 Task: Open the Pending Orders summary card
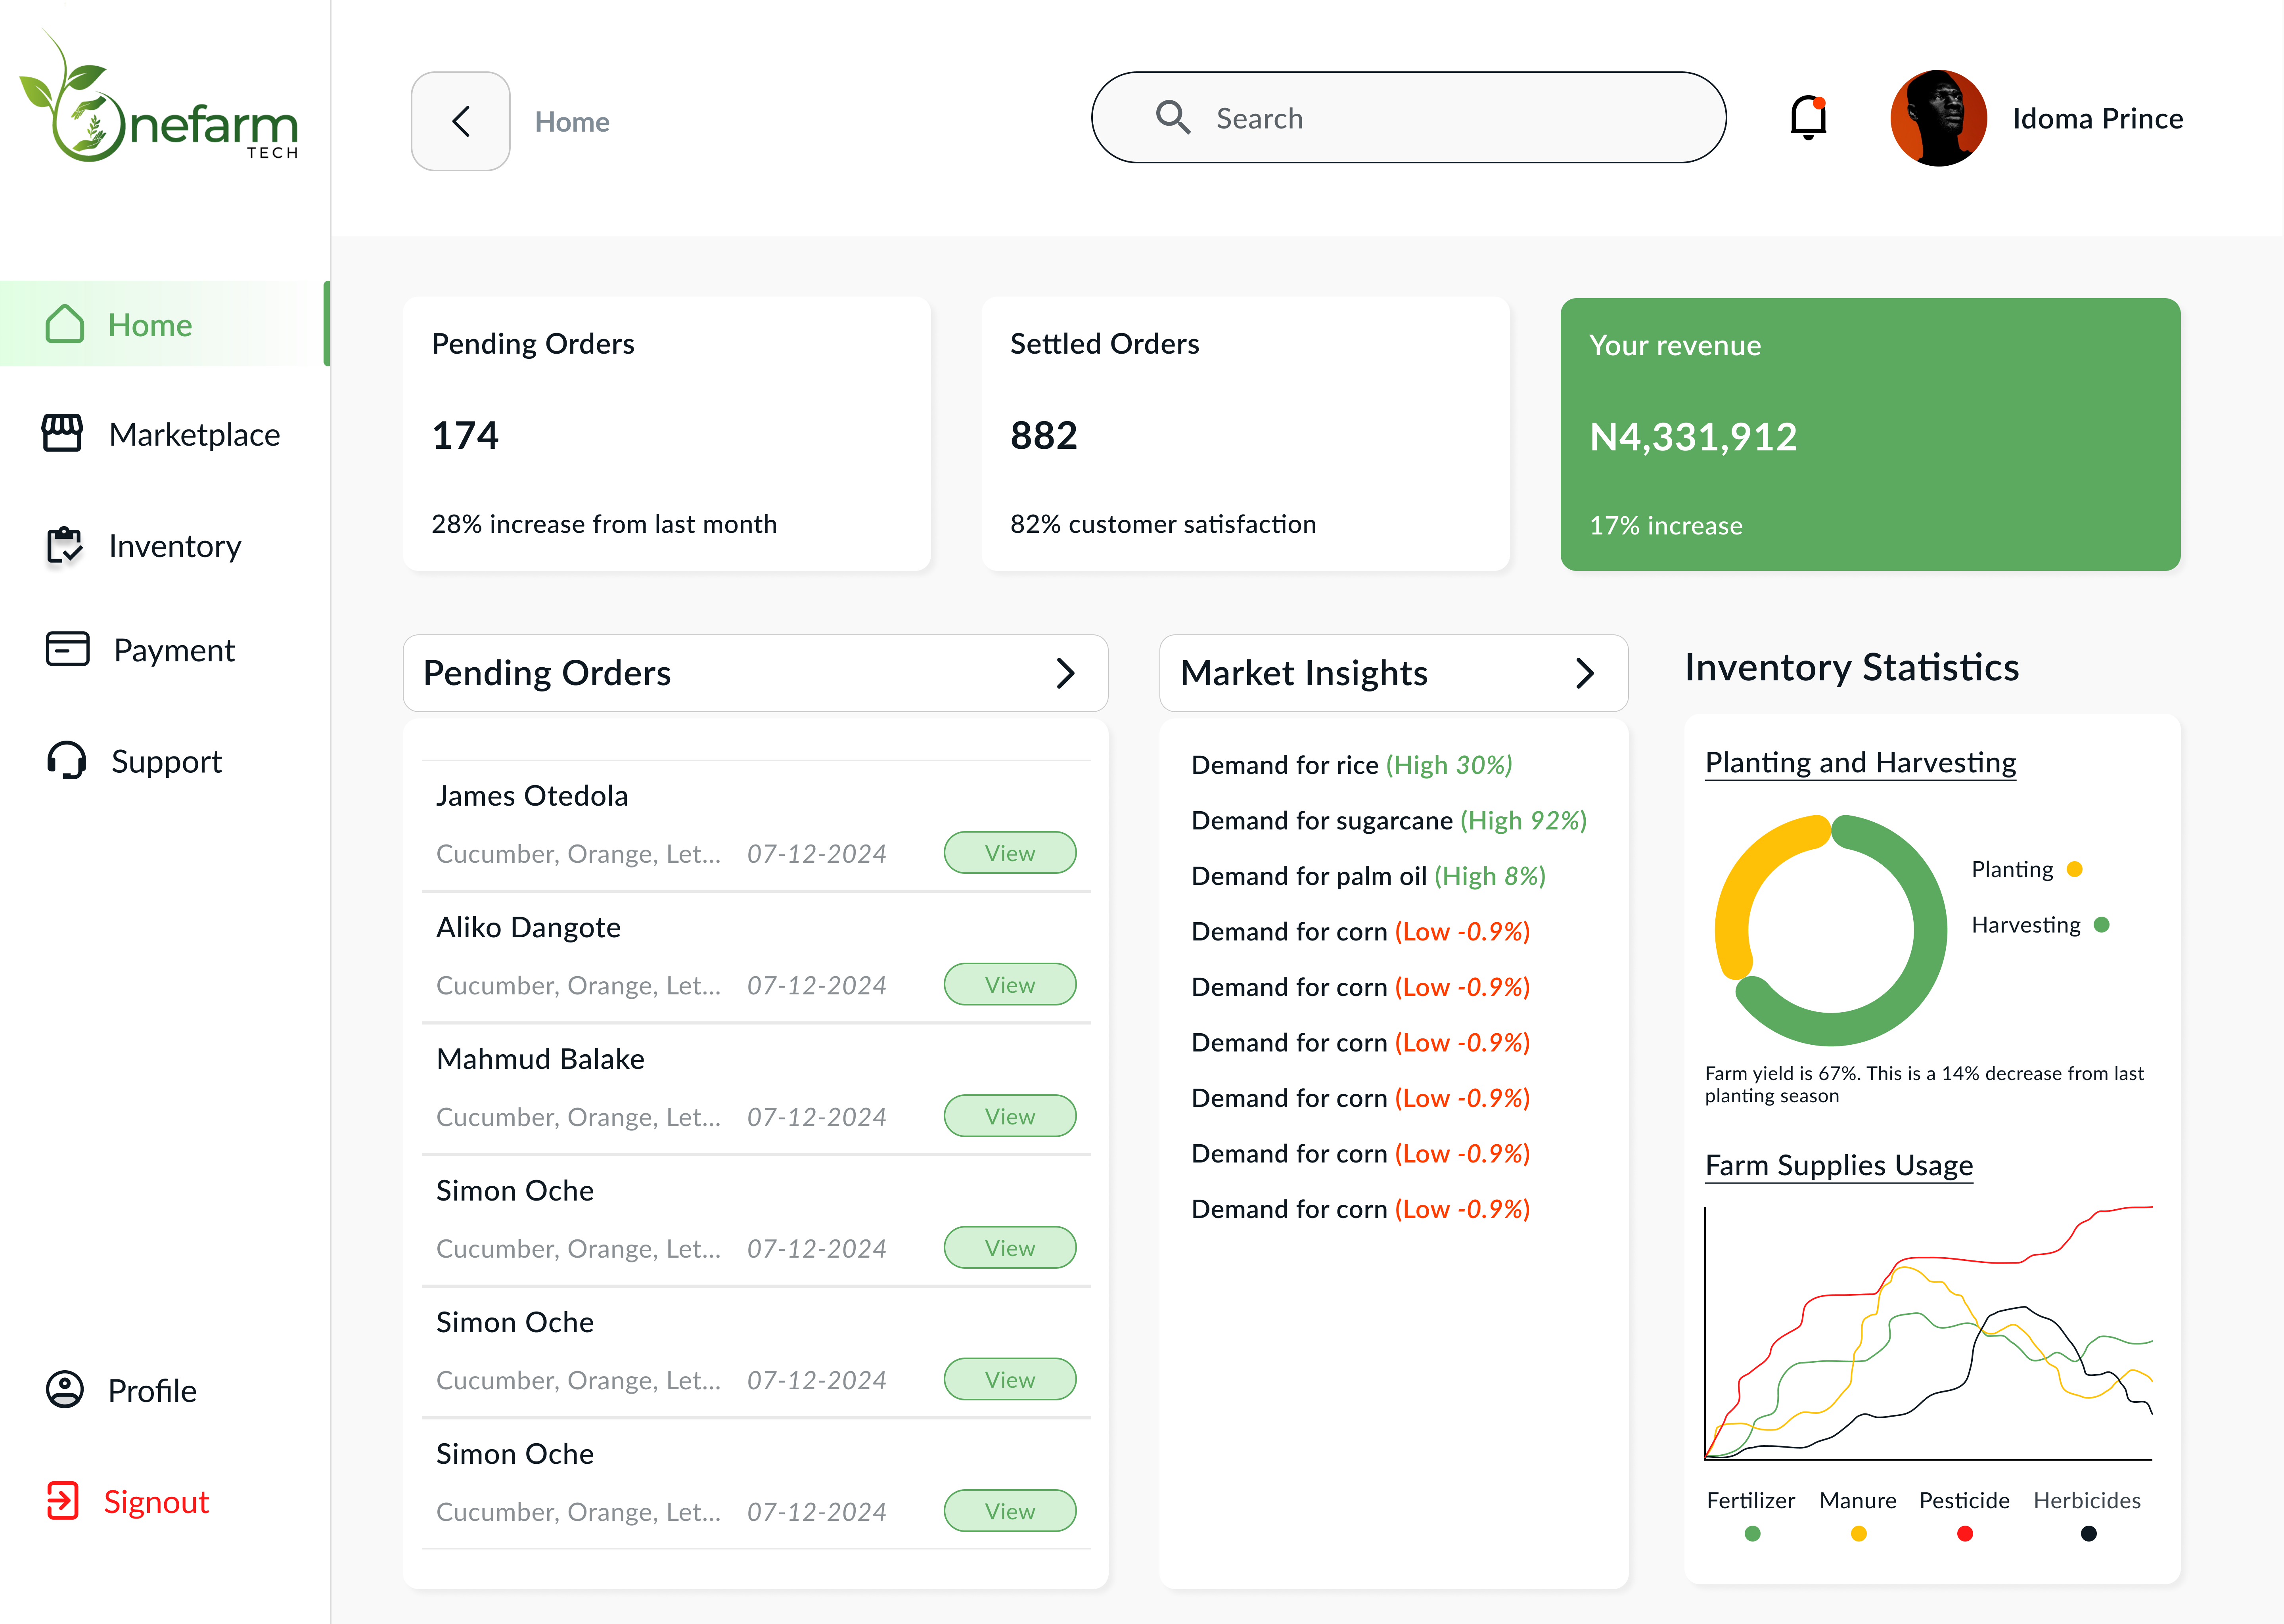[x=667, y=434]
